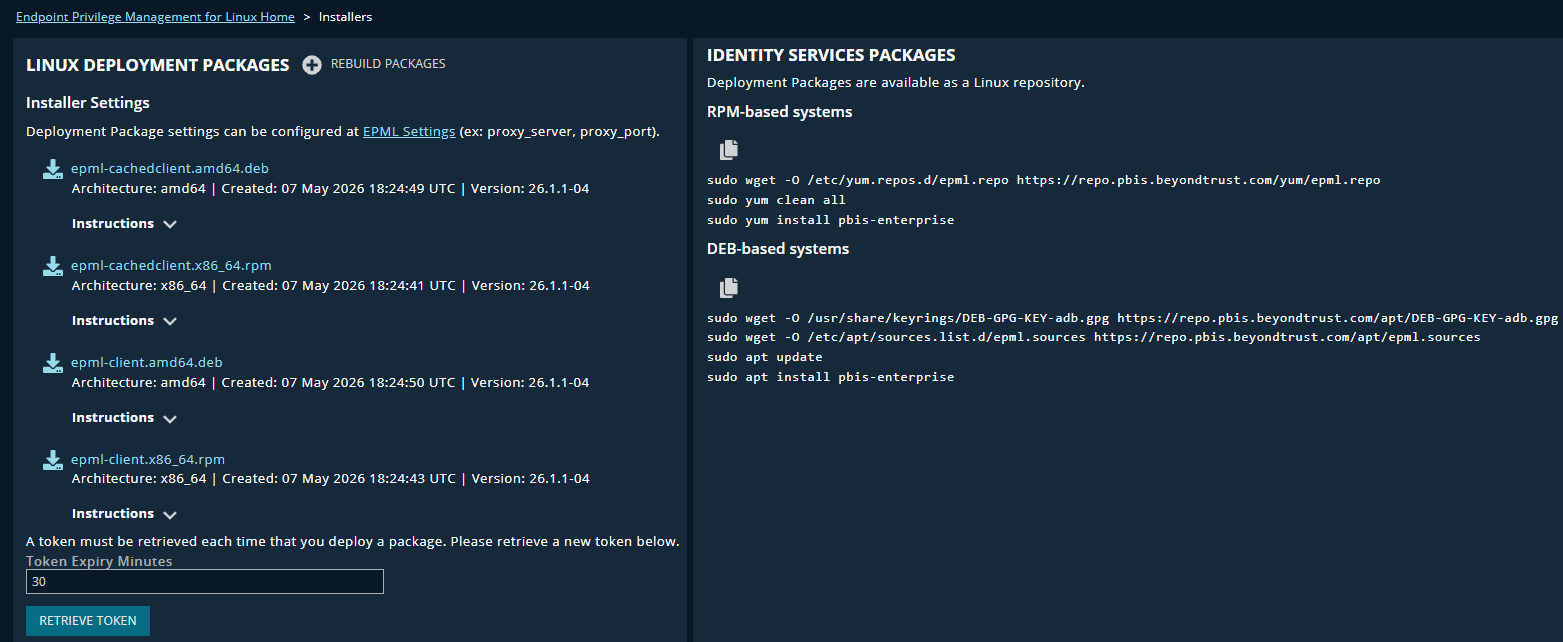Expand Instructions under epml-cachedclient.x86_64.rpm
This screenshot has height=642, width=1563.
point(124,321)
